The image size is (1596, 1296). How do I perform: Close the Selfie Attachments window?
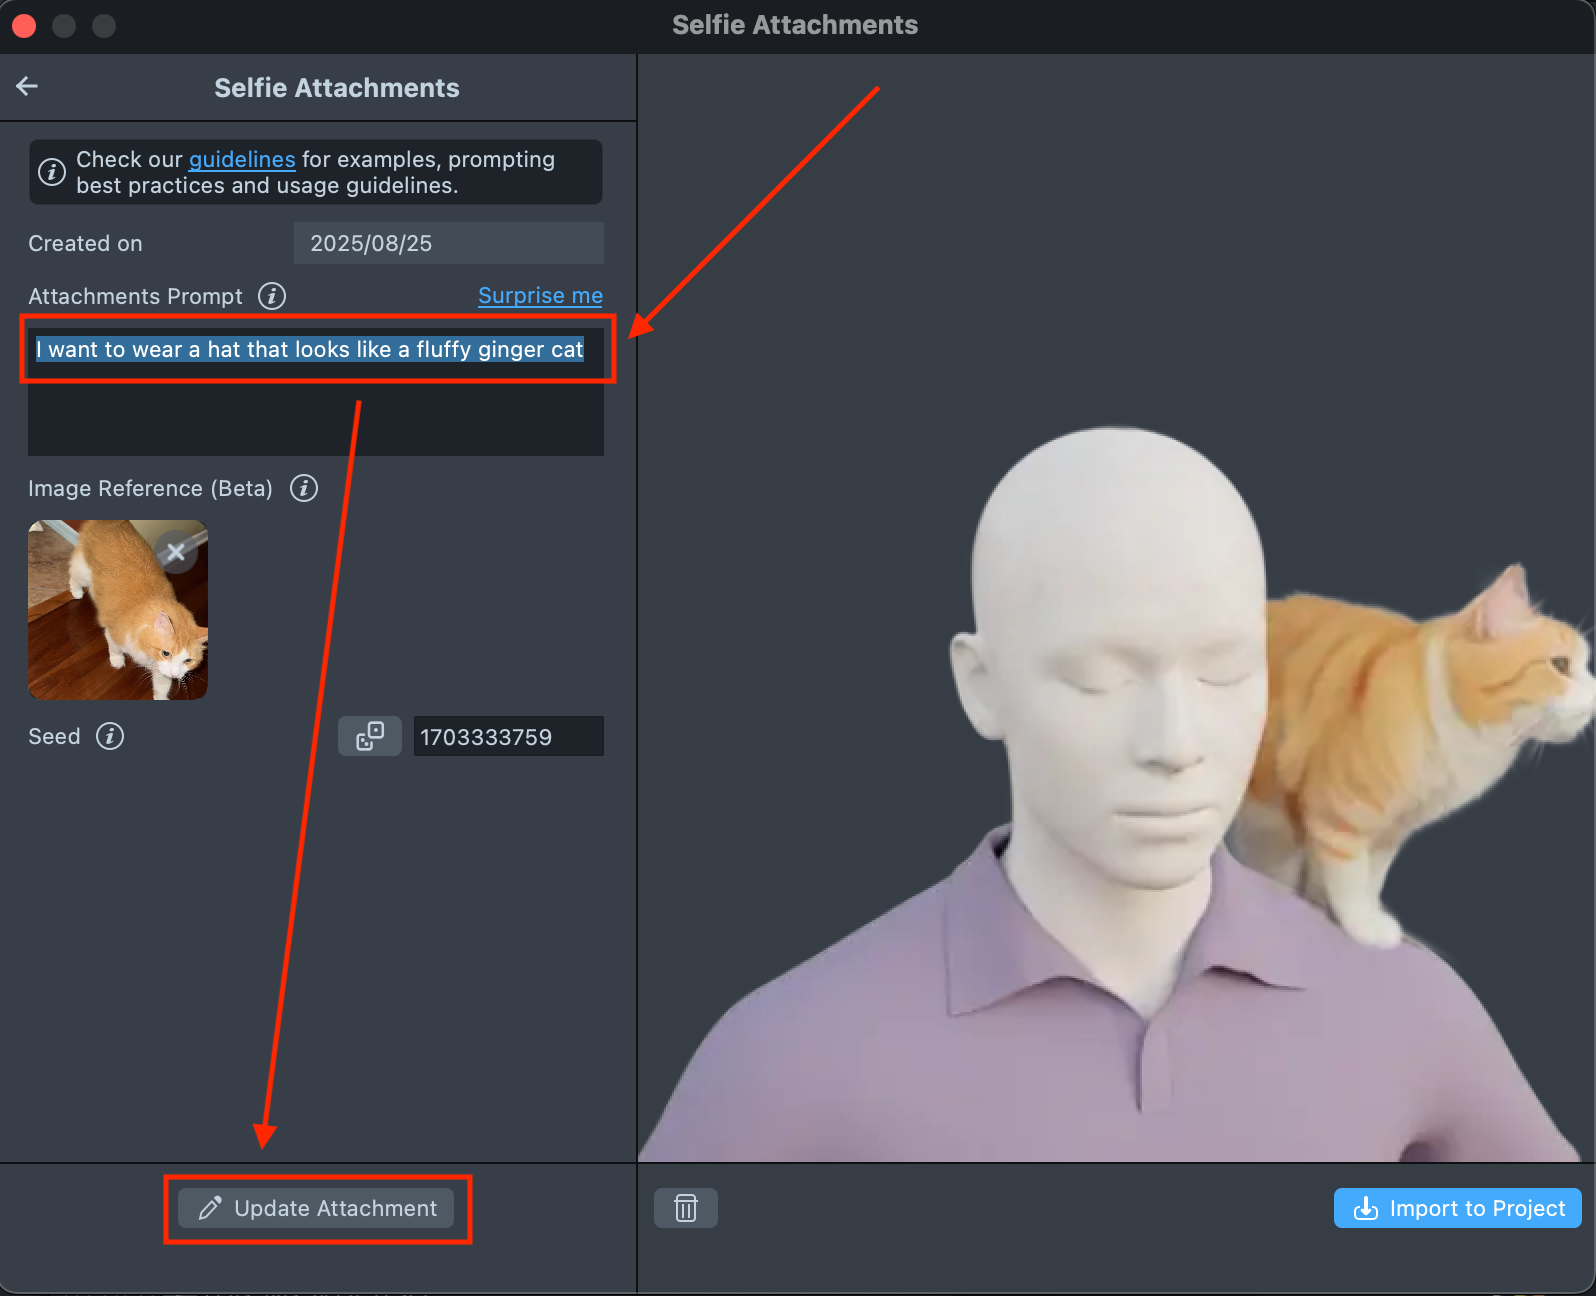pos(24,26)
